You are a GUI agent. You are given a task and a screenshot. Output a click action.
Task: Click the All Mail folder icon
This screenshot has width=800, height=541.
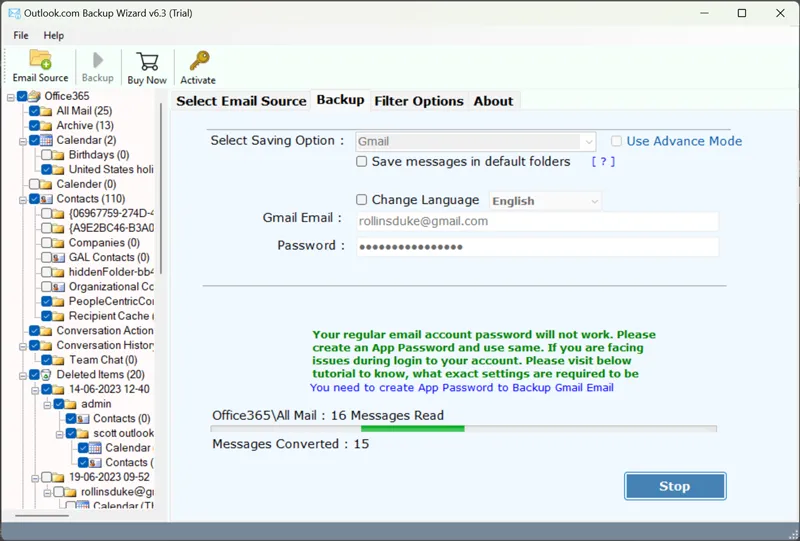pyautogui.click(x=46, y=111)
